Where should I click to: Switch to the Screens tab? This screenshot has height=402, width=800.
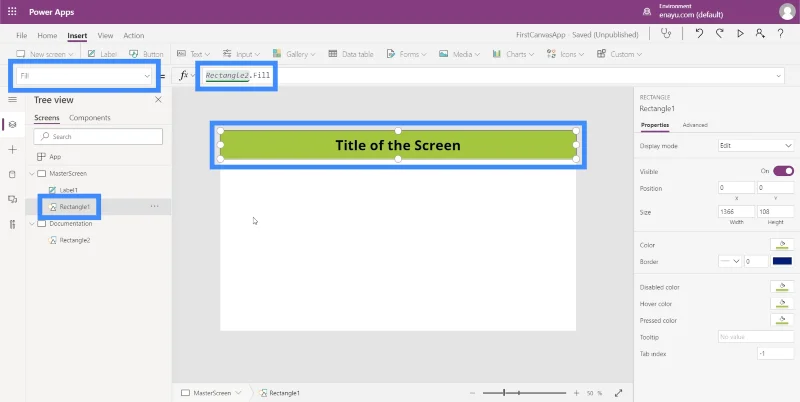pos(47,118)
